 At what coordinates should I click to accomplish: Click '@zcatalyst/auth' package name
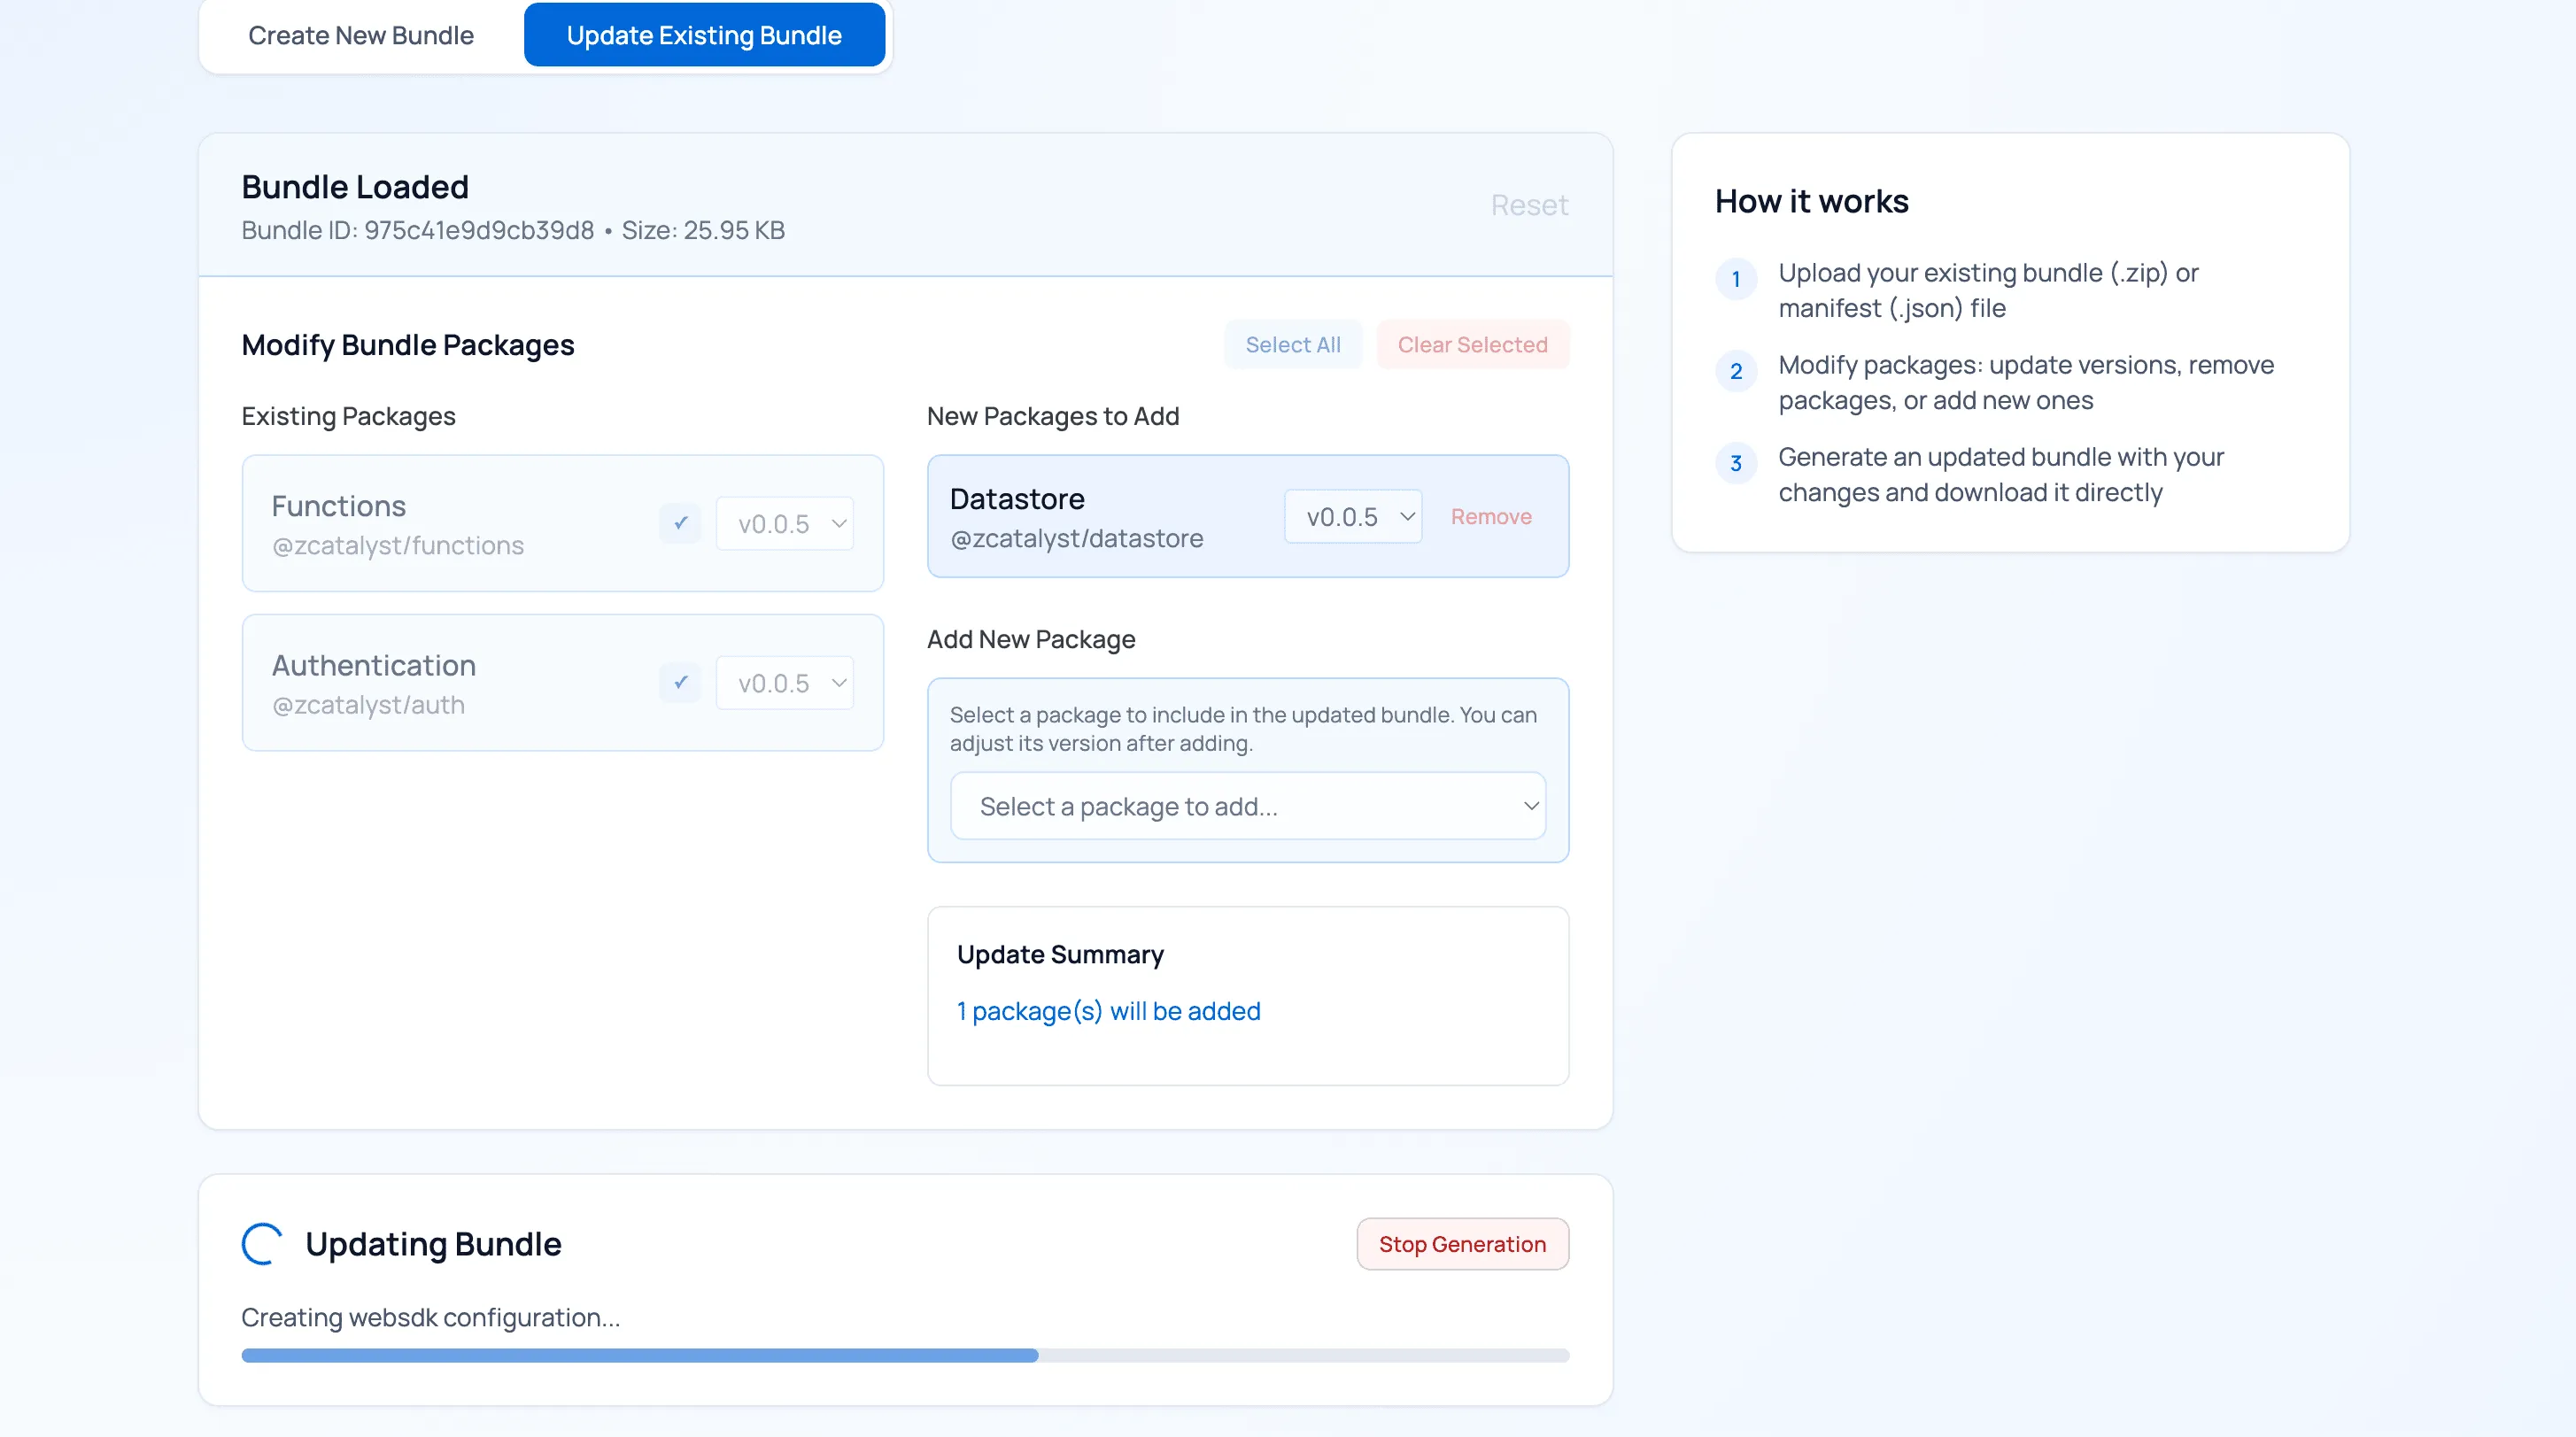368,705
